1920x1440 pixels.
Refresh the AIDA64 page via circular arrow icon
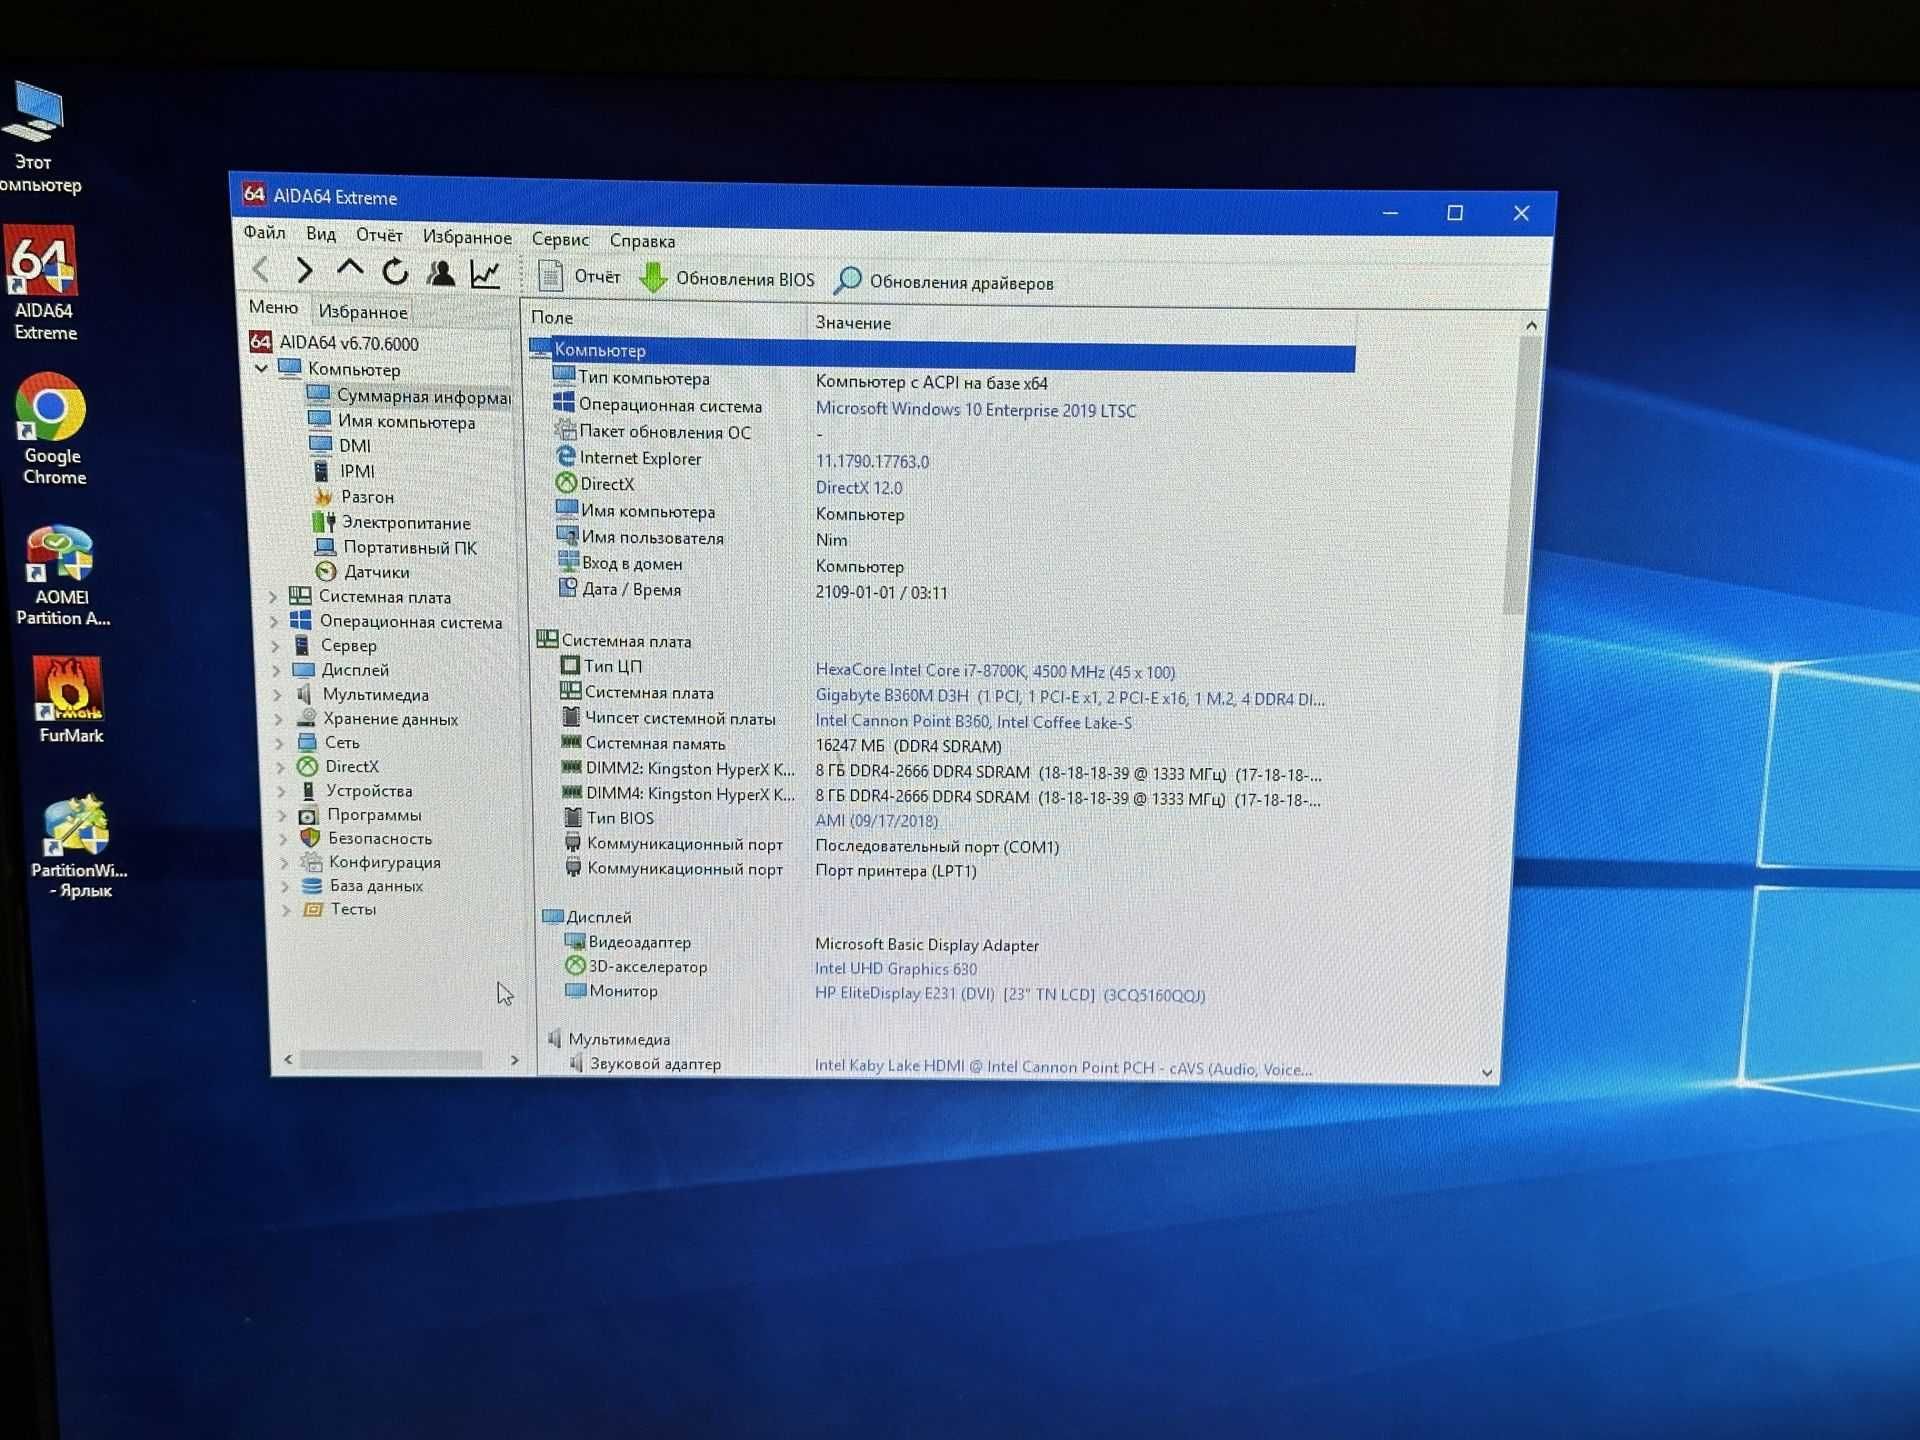tap(395, 271)
